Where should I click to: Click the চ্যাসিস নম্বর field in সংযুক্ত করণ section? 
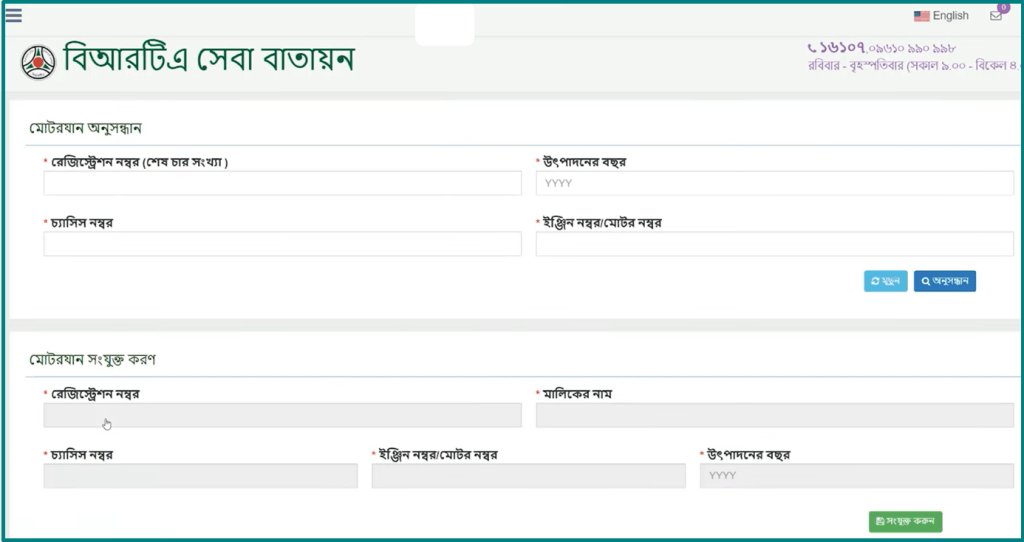point(200,476)
